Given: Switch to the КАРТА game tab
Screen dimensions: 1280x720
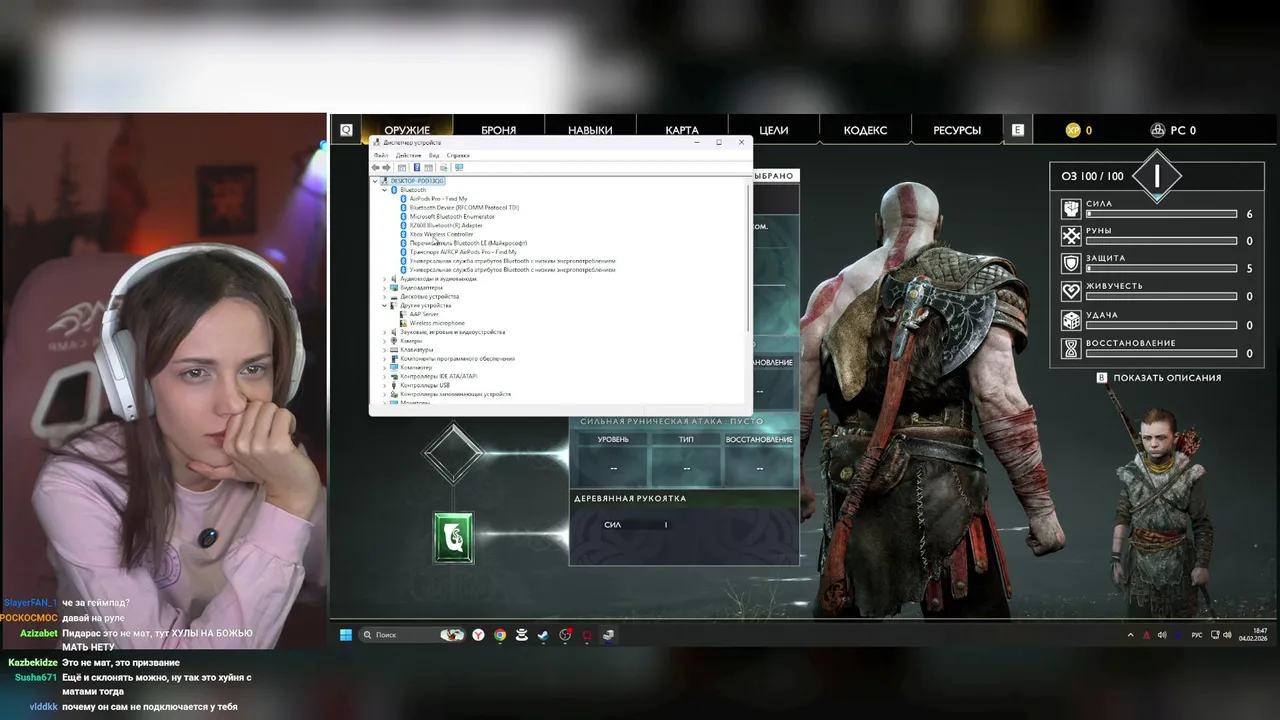Looking at the screenshot, I should 682,130.
